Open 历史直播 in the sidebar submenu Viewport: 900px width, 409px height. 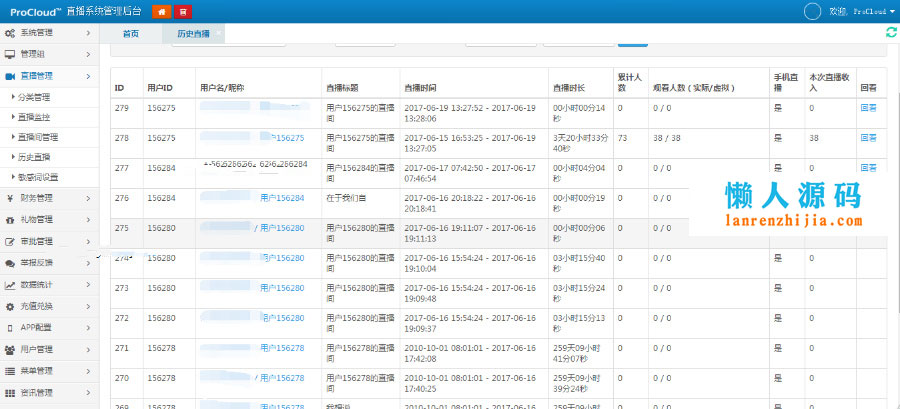pos(34,157)
